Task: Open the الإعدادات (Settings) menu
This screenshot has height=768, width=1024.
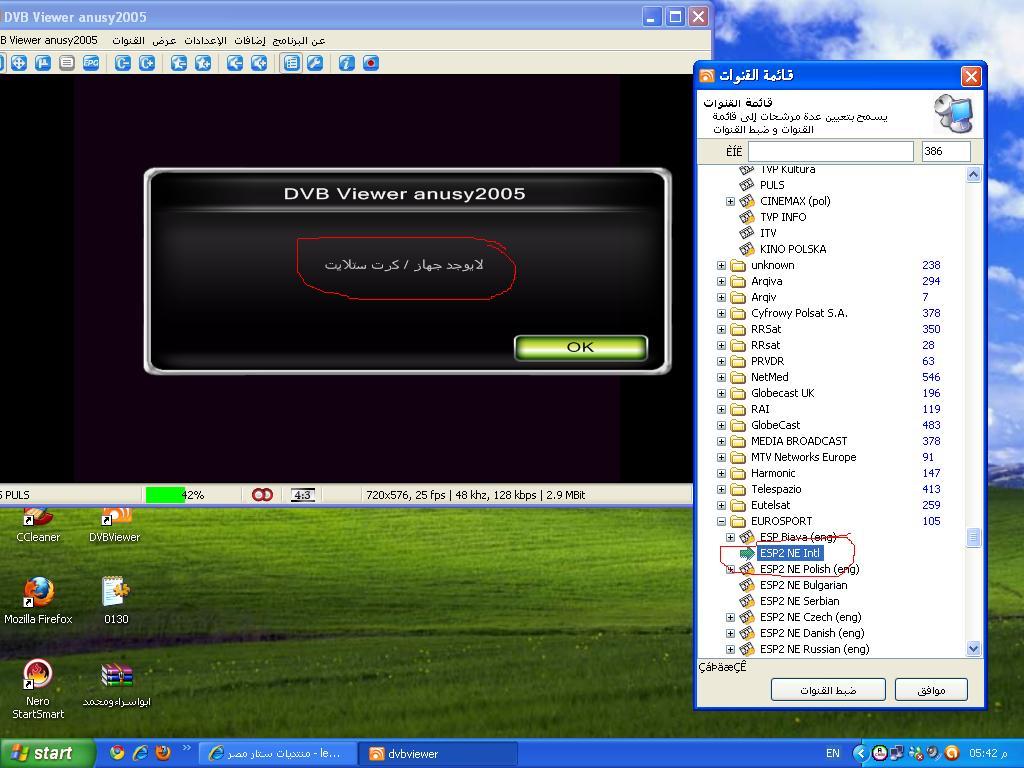Action: point(205,40)
